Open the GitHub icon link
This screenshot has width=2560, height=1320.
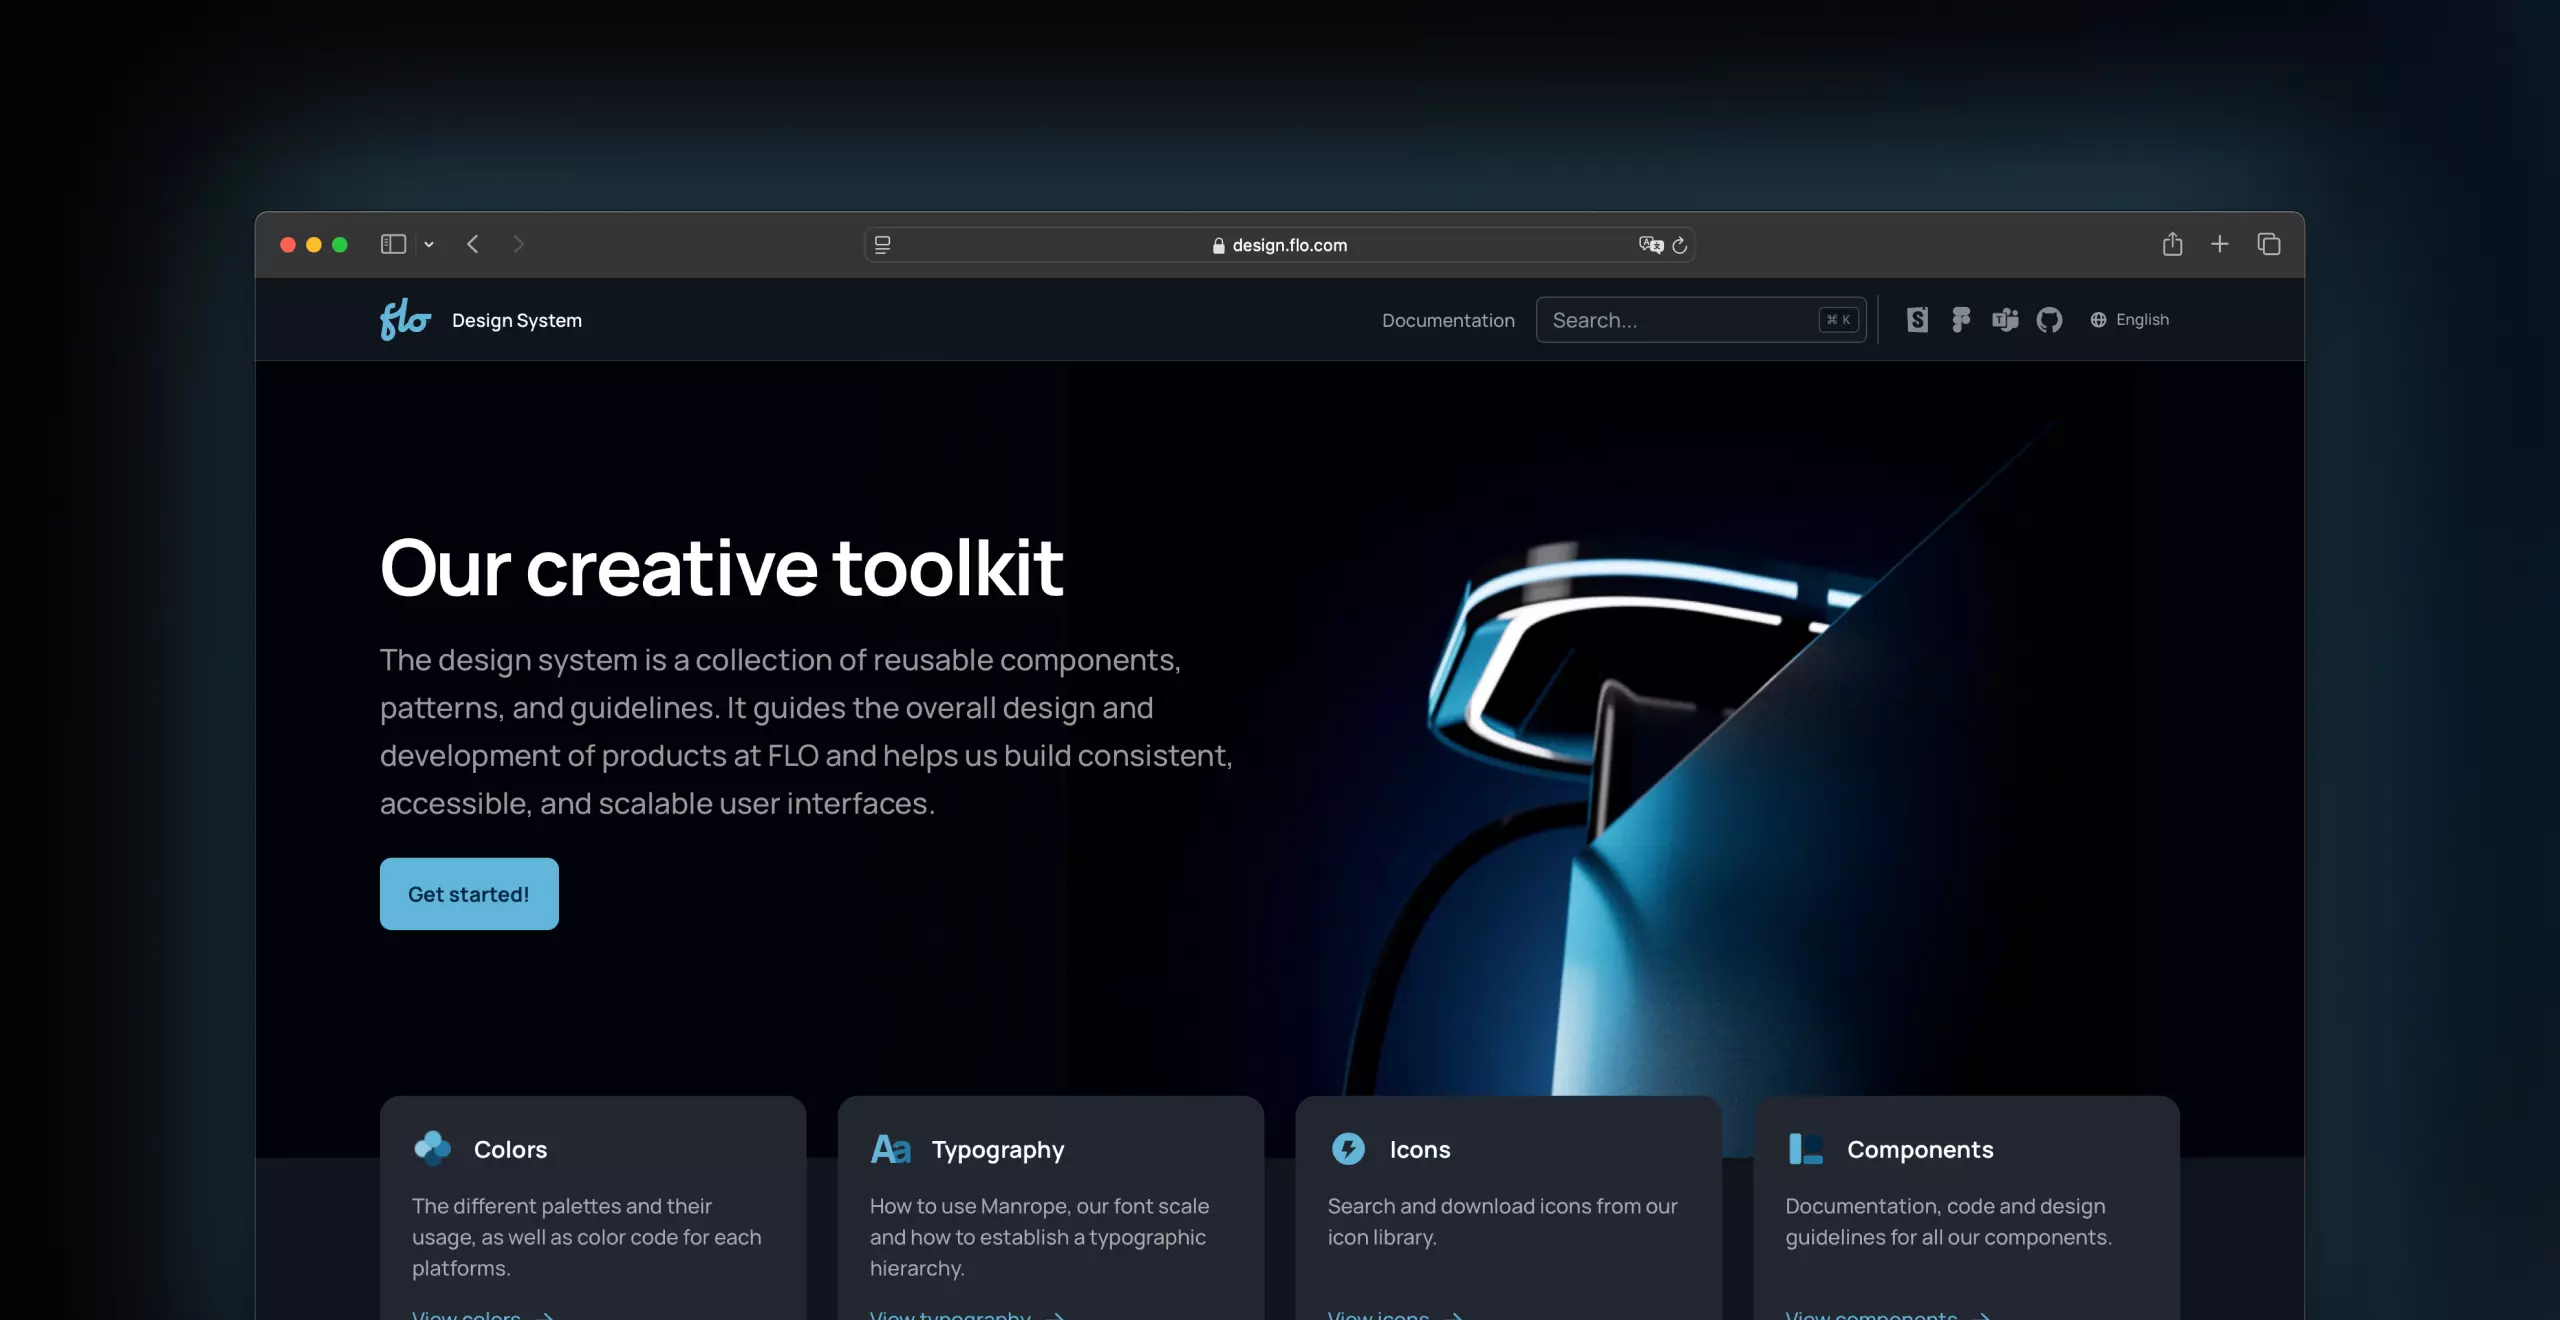coord(2049,320)
